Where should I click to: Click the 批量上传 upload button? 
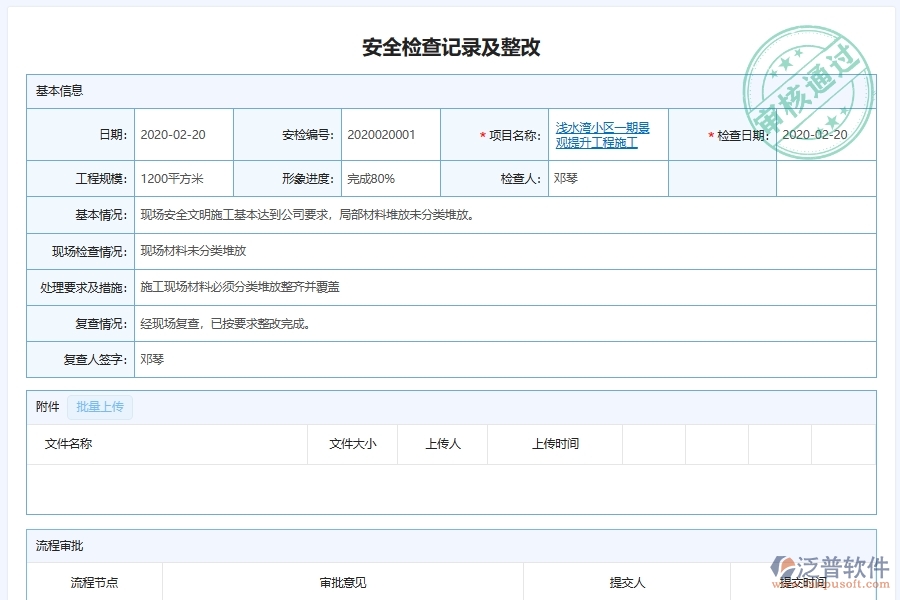(x=100, y=407)
